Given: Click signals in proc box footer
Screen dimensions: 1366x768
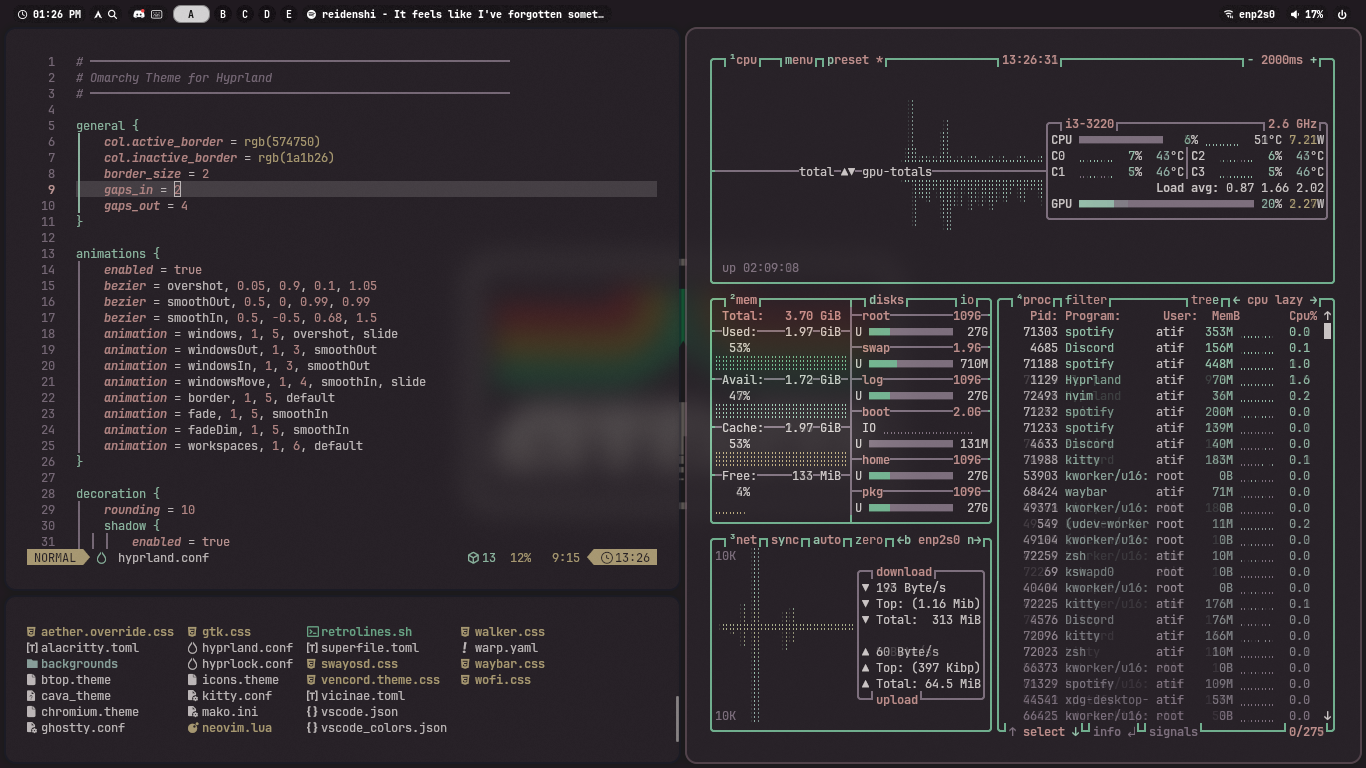Looking at the screenshot, I should pyautogui.click(x=1173, y=732).
